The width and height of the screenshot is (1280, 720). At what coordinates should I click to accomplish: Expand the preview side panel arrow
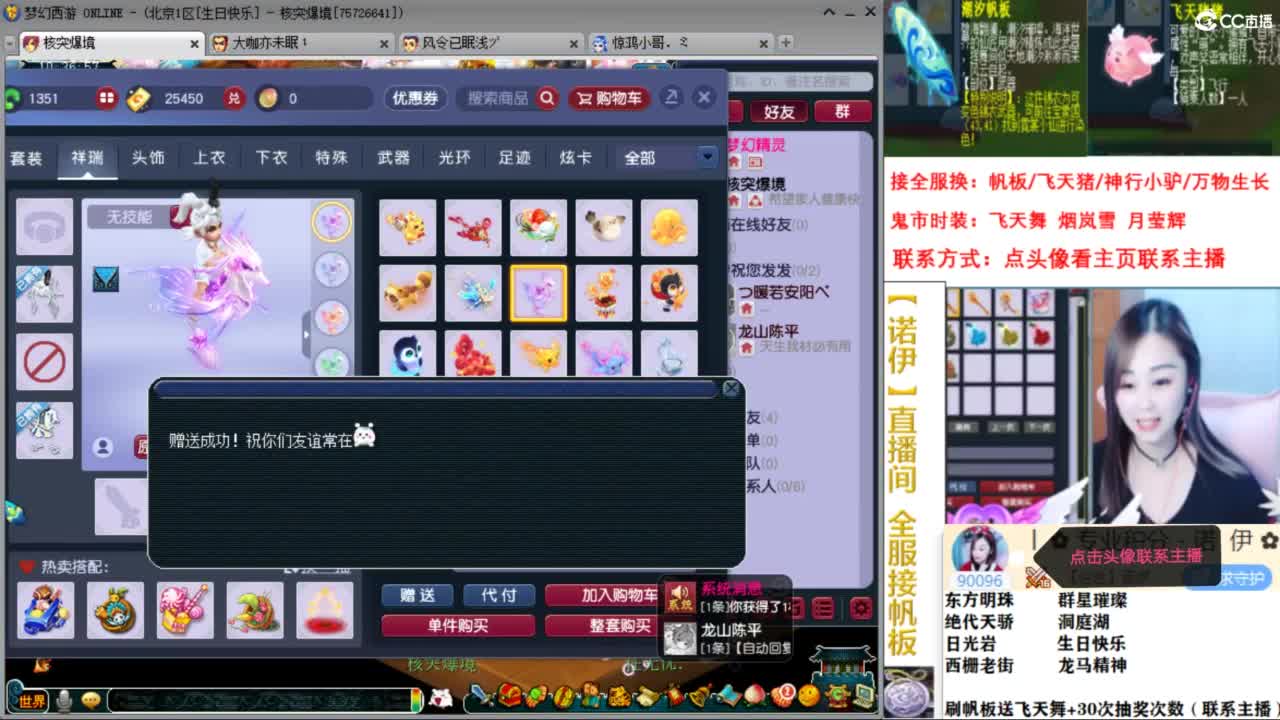pyautogui.click(x=306, y=337)
